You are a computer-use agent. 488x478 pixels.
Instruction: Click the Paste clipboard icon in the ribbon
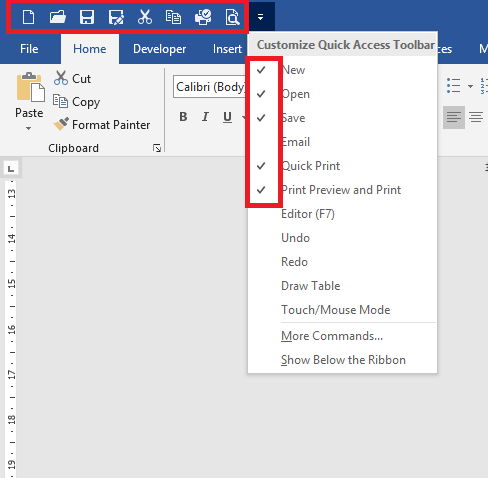pos(30,87)
